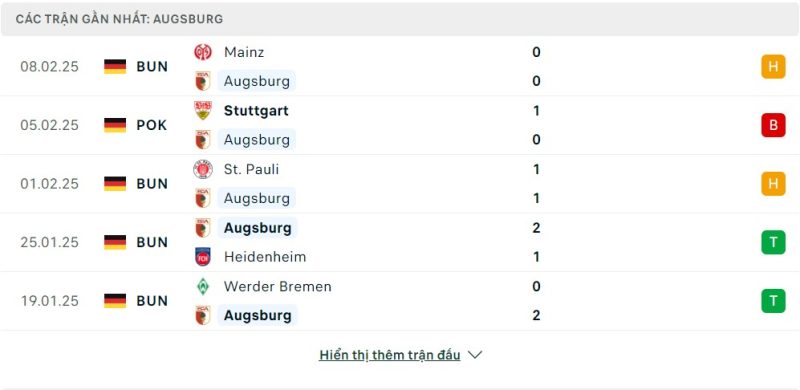This screenshot has height=390, width=800.
Task: Click green T badge for Heidenheim match
Action: 773,242
